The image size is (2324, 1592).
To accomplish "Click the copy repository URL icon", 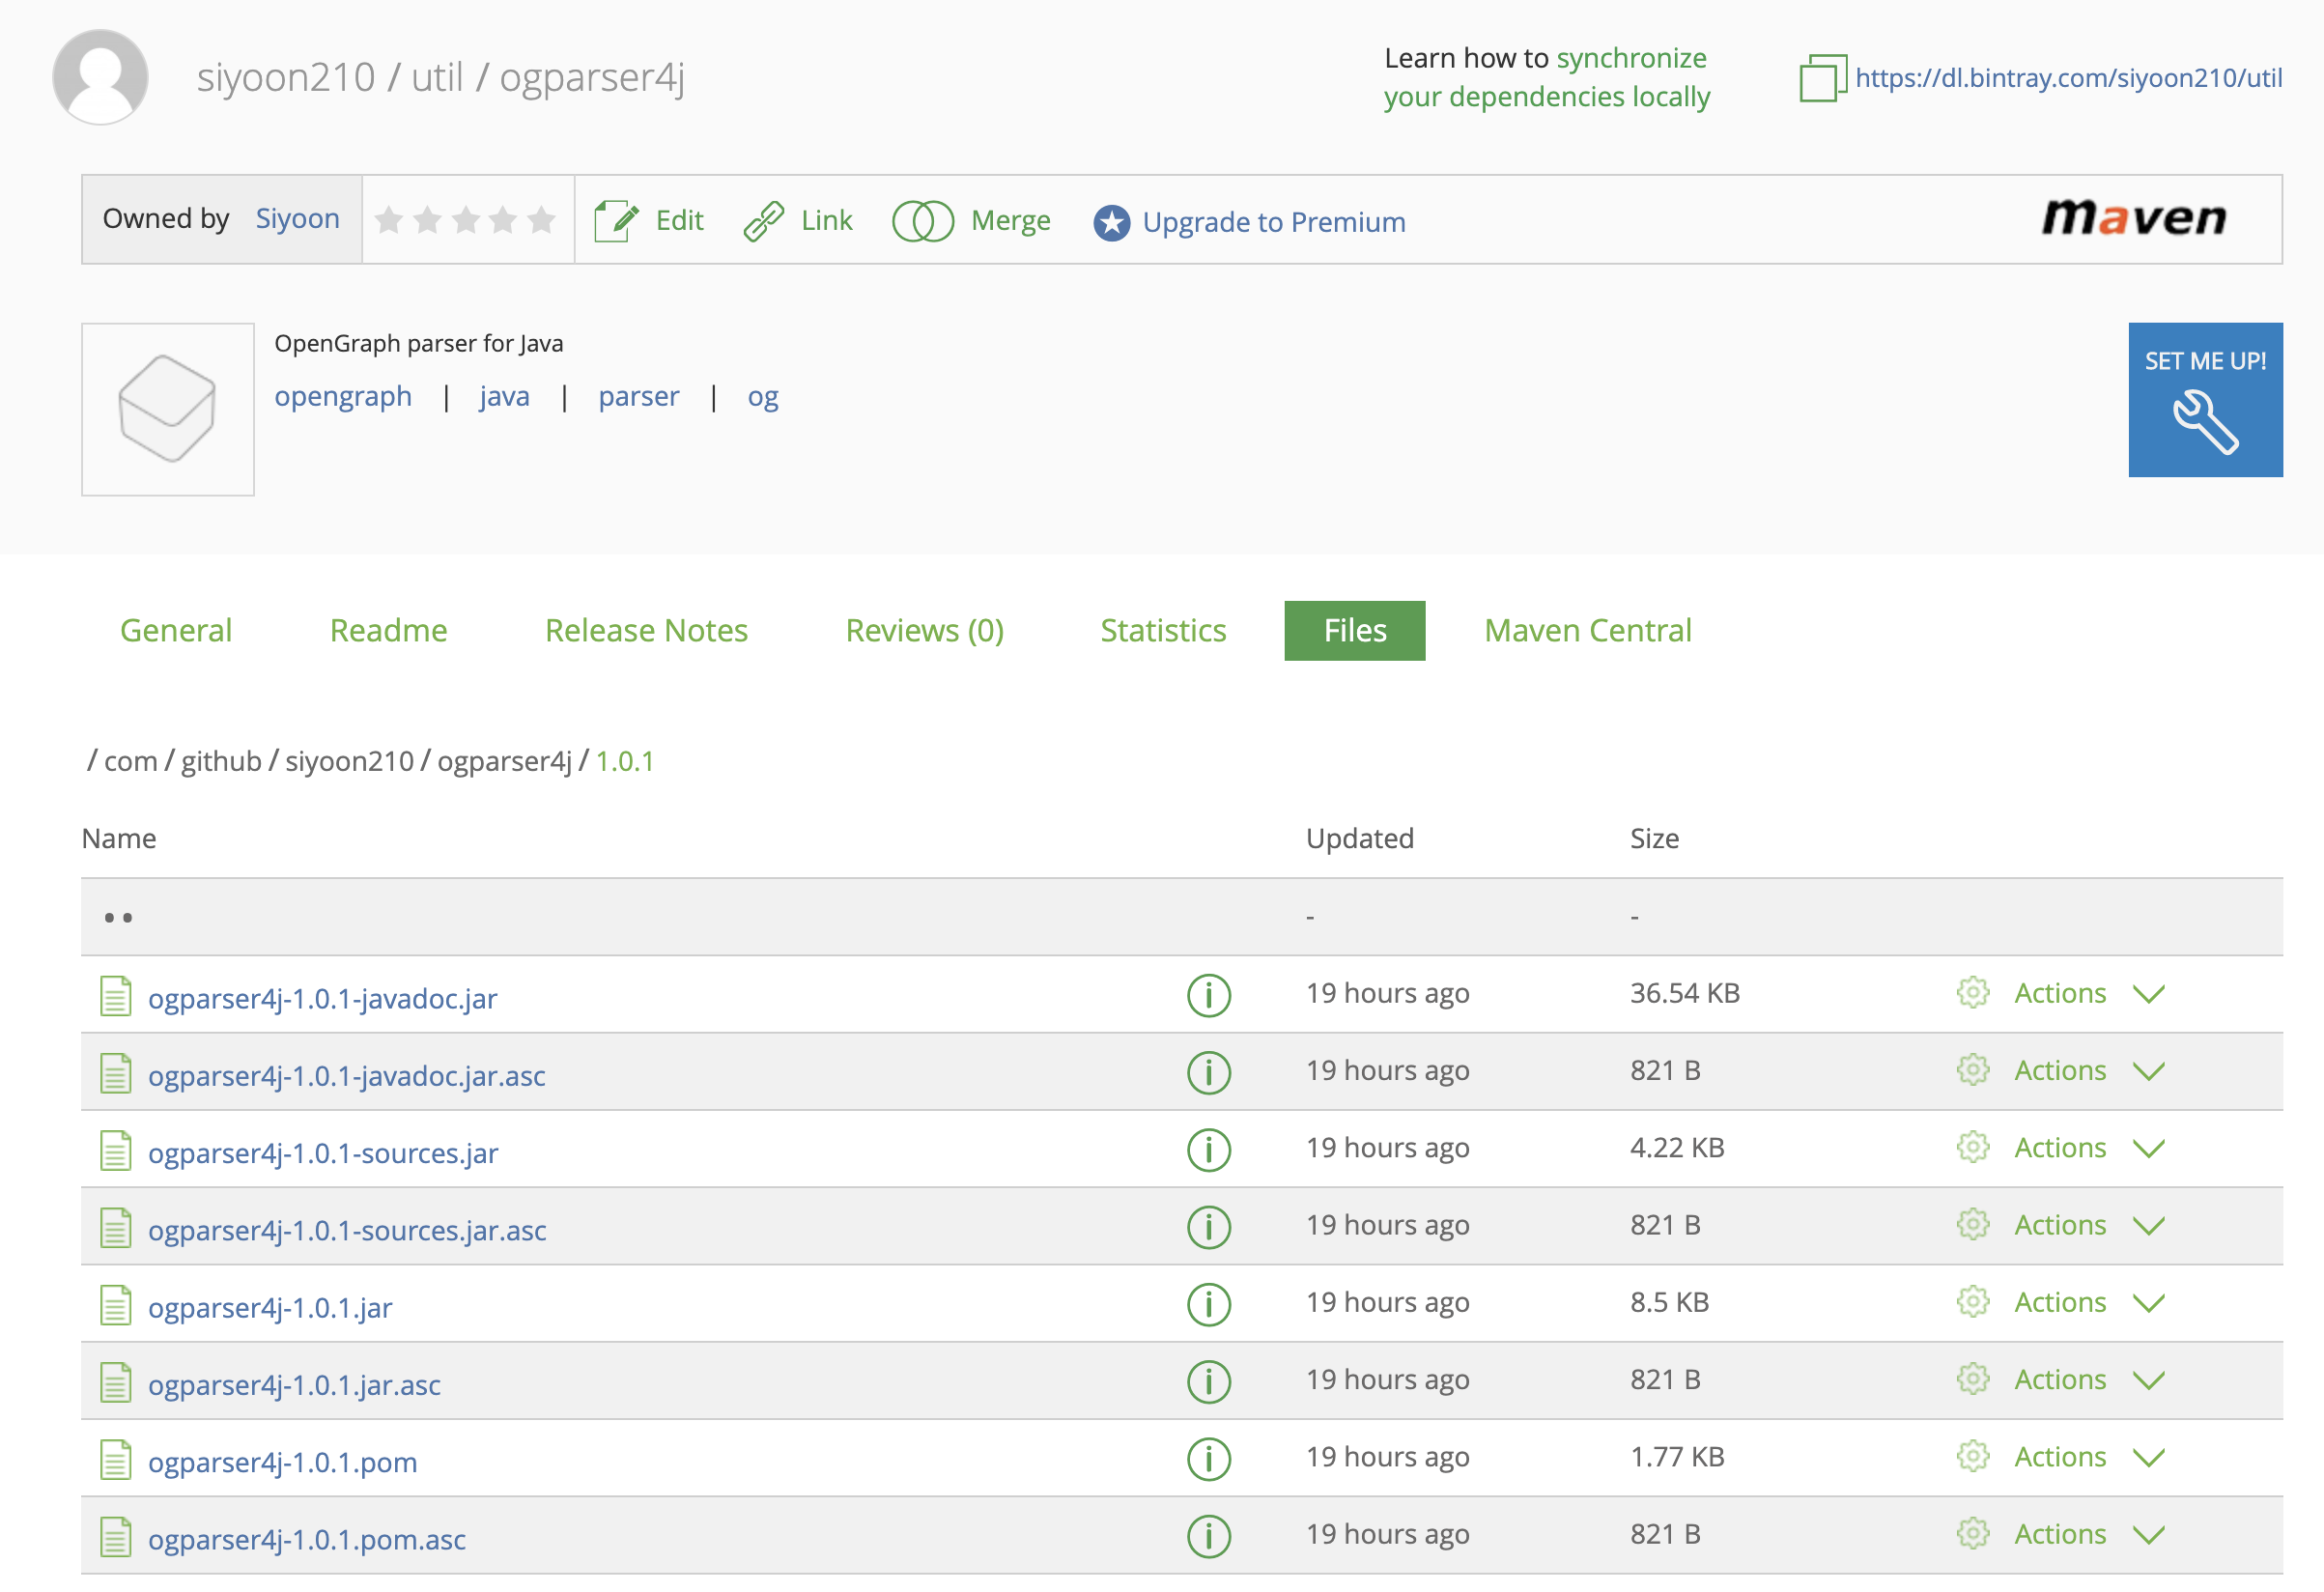I will tap(1821, 77).
